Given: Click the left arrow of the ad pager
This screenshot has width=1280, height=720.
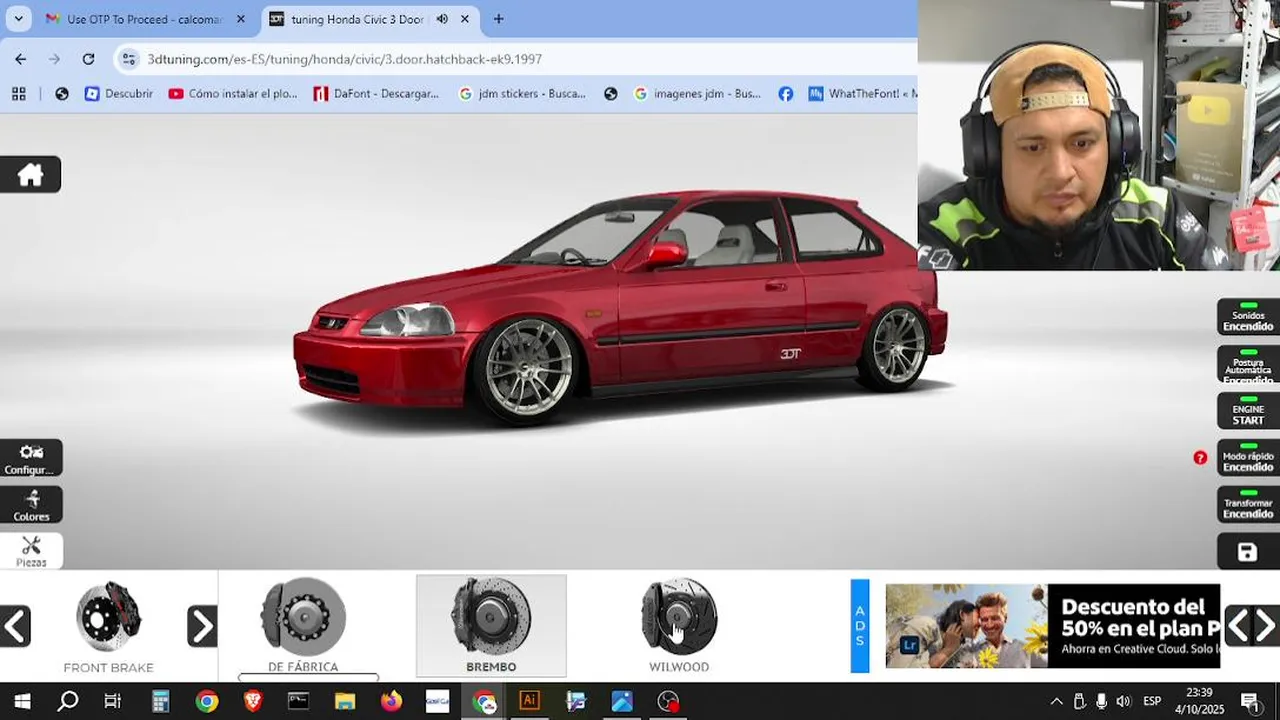Looking at the screenshot, I should pyautogui.click(x=1238, y=626).
